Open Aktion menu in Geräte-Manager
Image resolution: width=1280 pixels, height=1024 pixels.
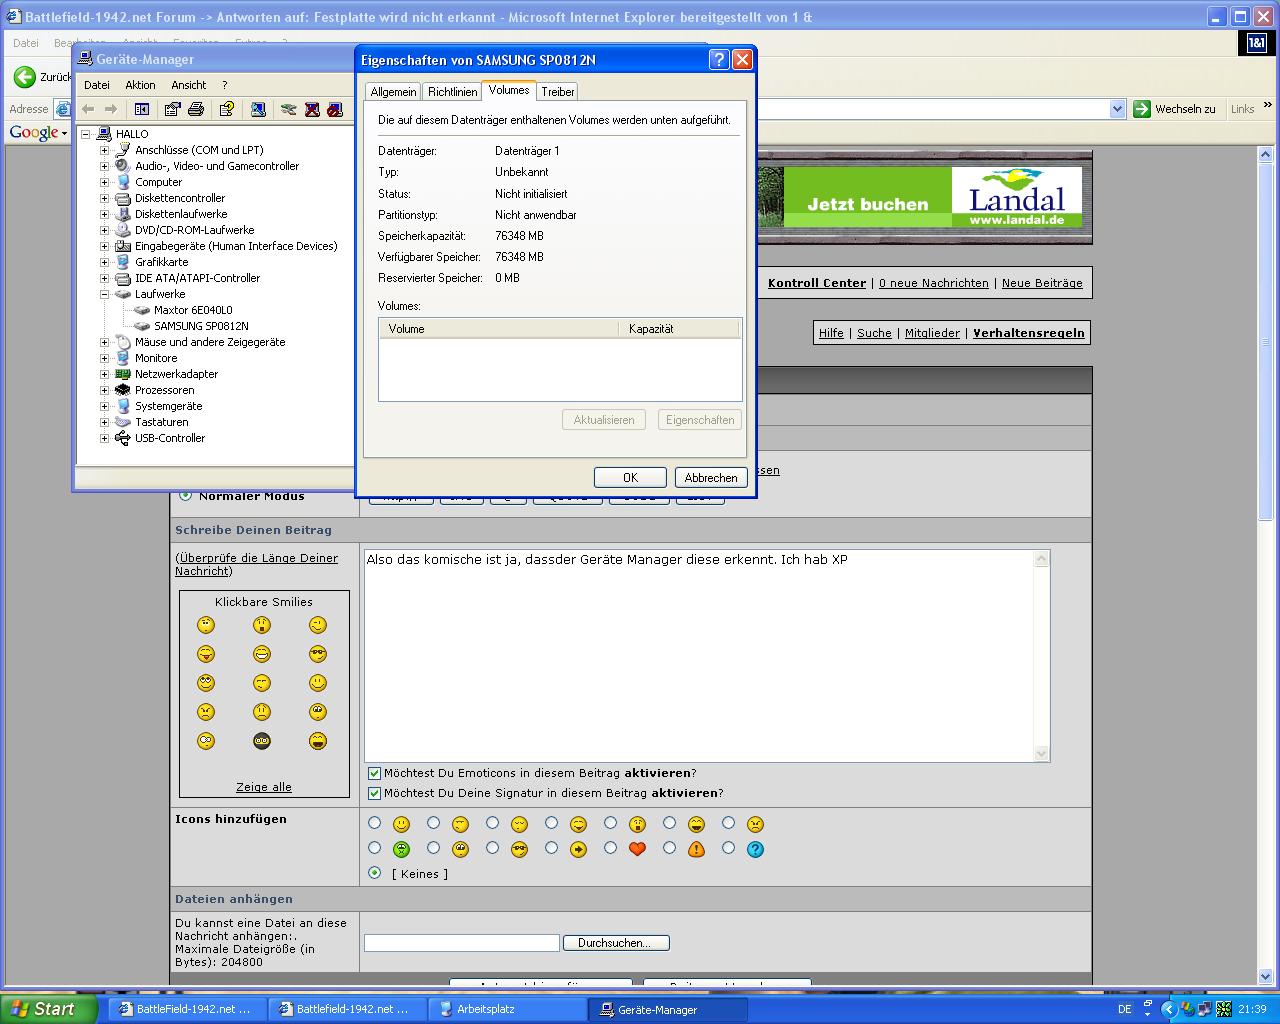point(140,85)
